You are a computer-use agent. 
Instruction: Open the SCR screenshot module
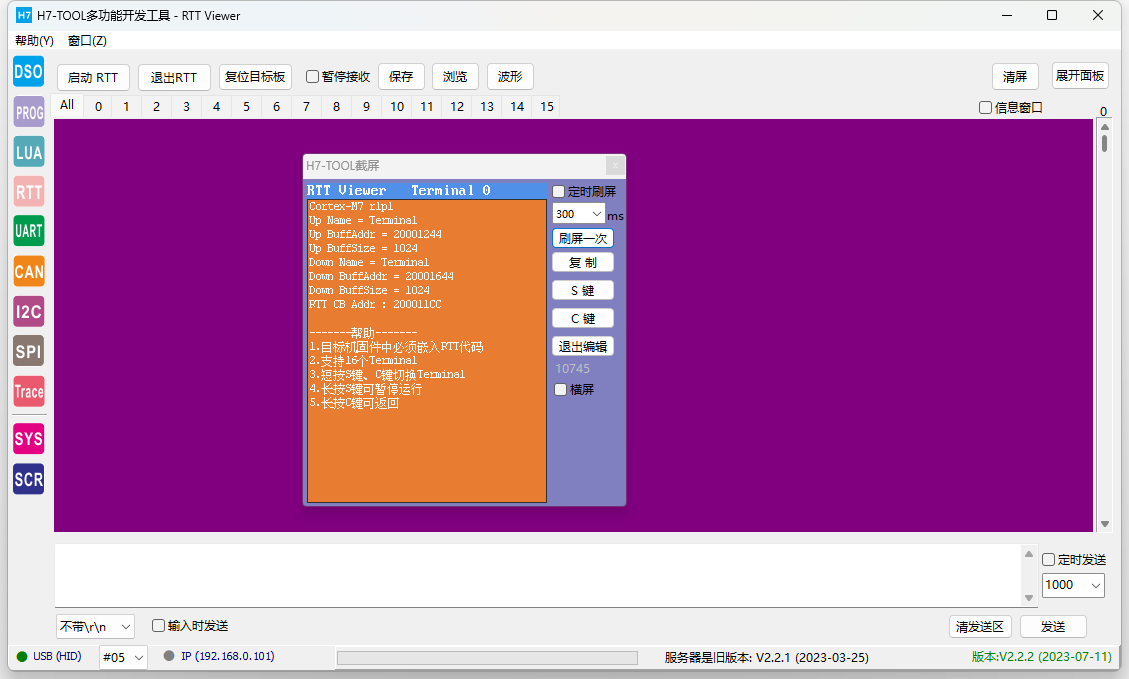click(x=29, y=479)
